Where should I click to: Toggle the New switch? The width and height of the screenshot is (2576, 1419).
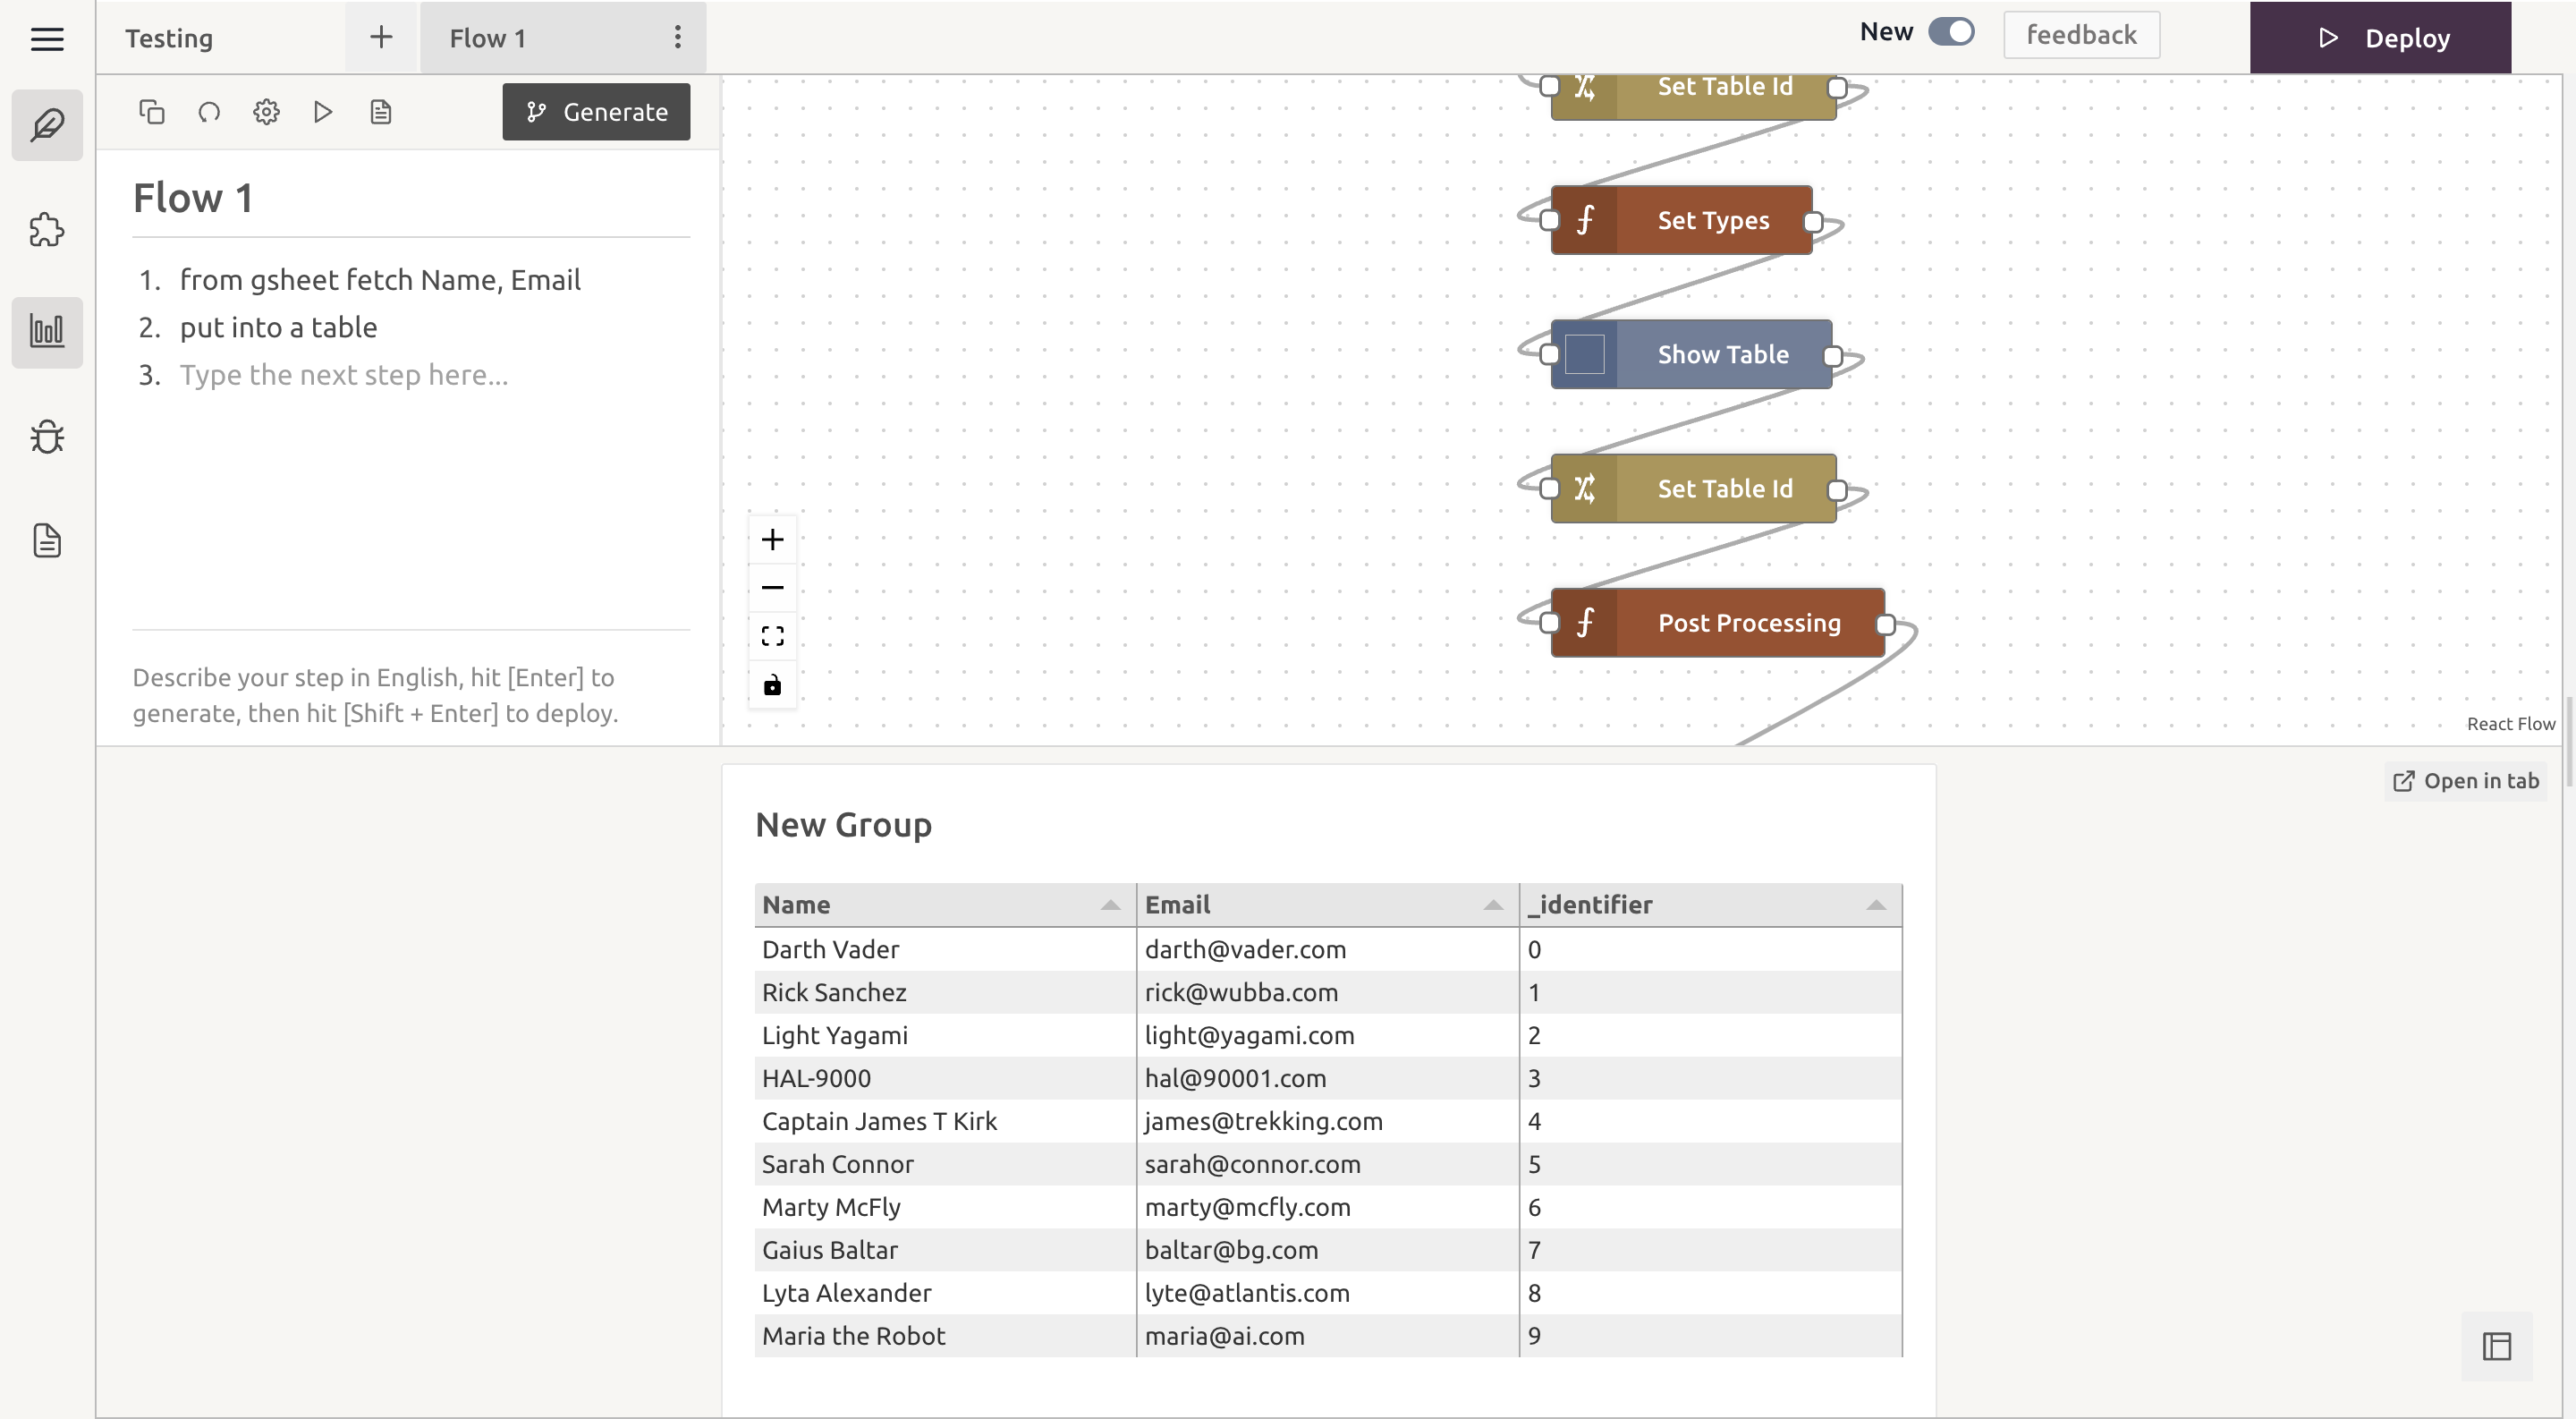tap(1950, 32)
